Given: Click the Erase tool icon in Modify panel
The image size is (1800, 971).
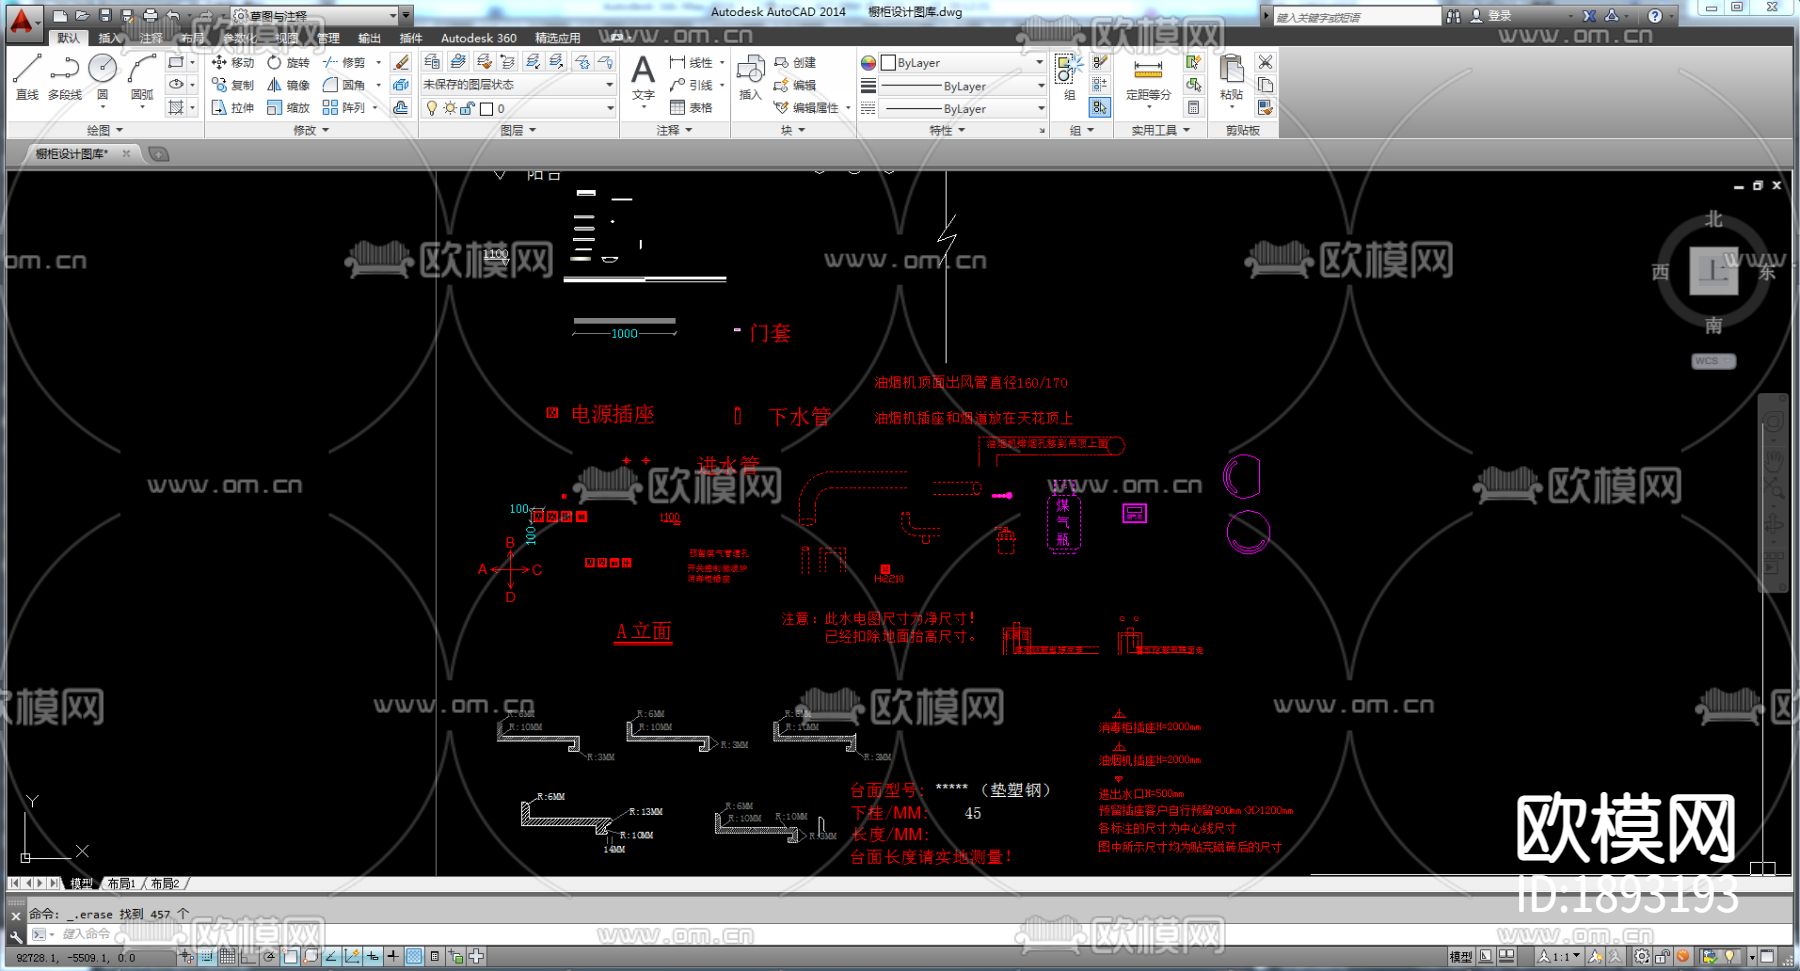Looking at the screenshot, I should 401,62.
